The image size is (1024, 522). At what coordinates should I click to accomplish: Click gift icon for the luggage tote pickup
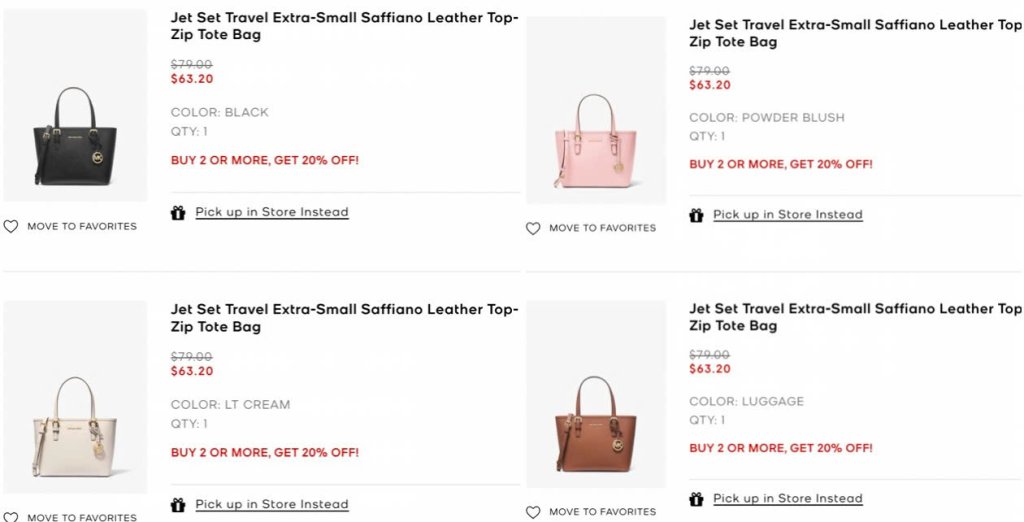click(696, 499)
